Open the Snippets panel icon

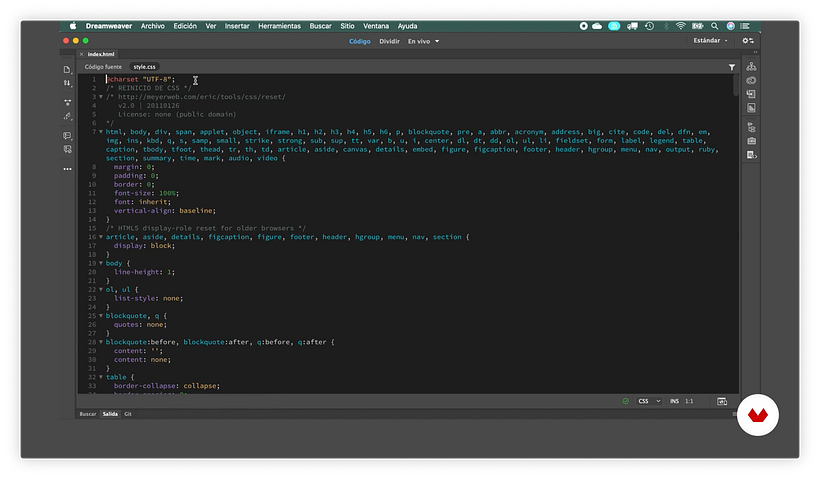pyautogui.click(x=751, y=155)
